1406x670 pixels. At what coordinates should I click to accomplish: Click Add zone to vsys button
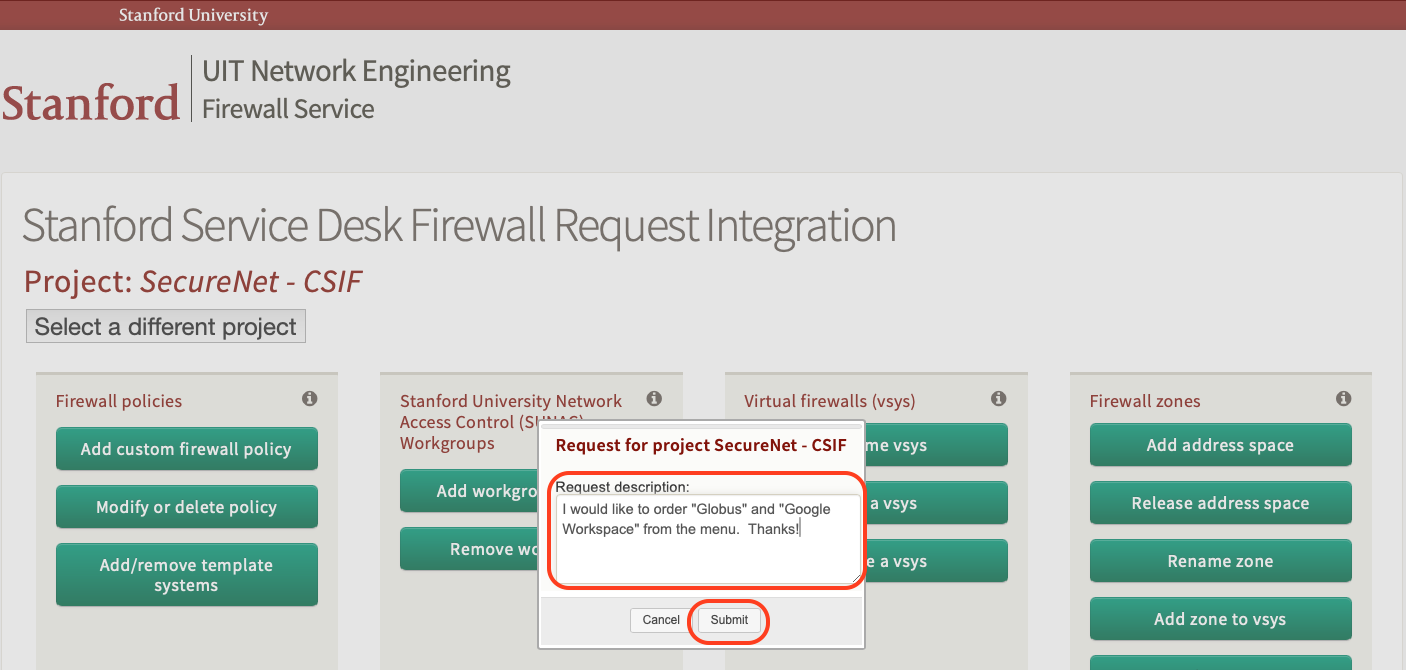coord(1220,619)
